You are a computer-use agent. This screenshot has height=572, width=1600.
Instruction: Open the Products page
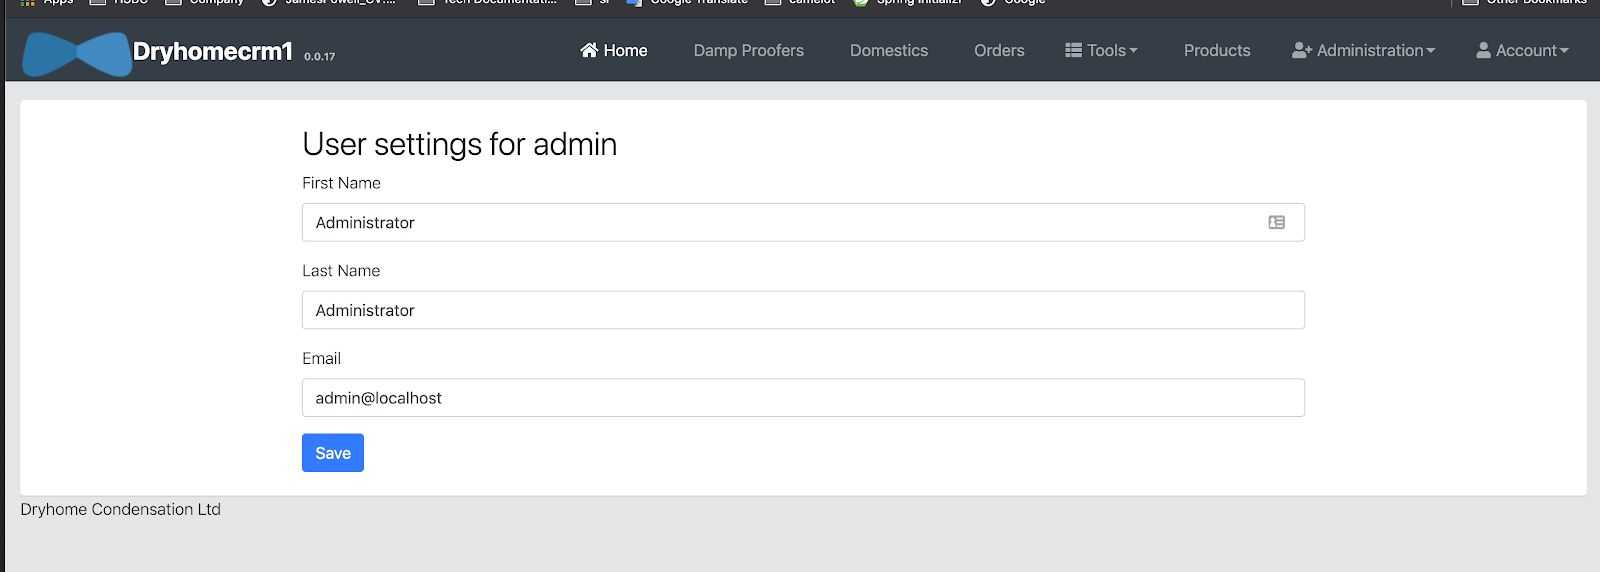click(1216, 51)
